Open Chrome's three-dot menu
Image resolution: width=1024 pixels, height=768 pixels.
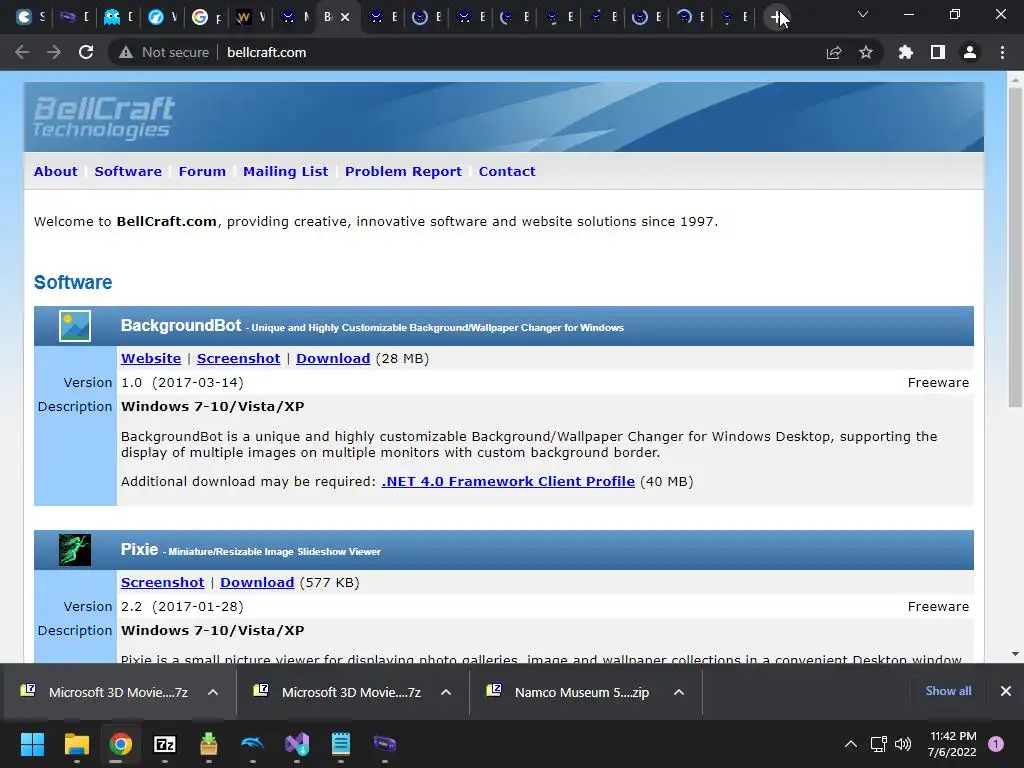(x=1002, y=52)
